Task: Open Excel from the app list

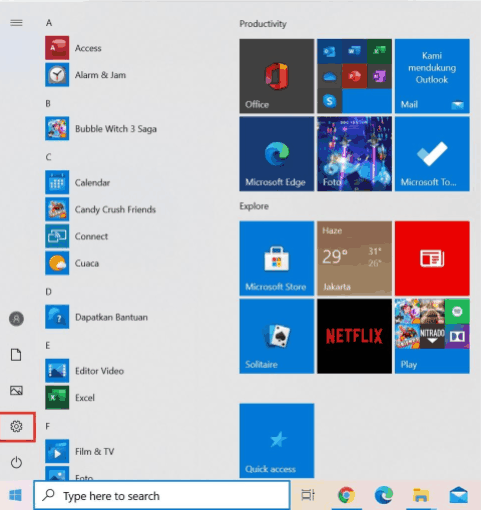Action: coord(70,398)
